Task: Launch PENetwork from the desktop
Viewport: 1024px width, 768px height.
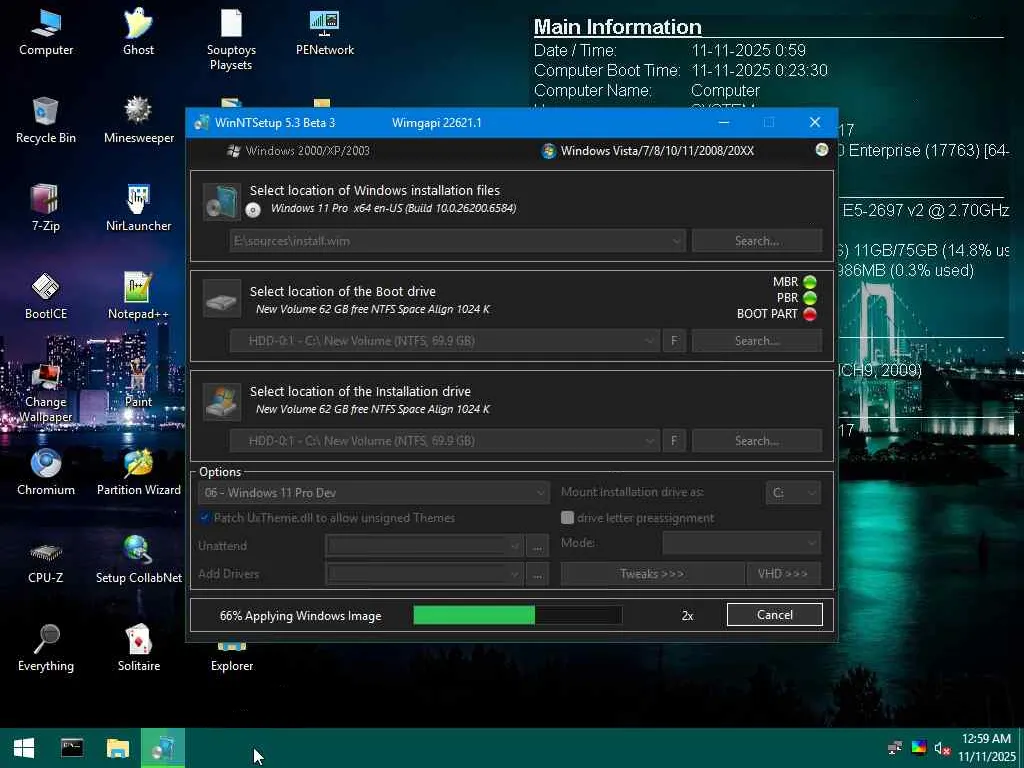Action: coord(325,33)
